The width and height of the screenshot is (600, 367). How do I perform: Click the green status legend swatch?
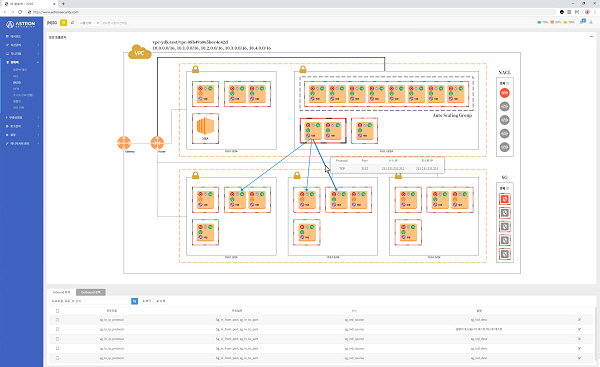pyautogui.click(x=539, y=22)
